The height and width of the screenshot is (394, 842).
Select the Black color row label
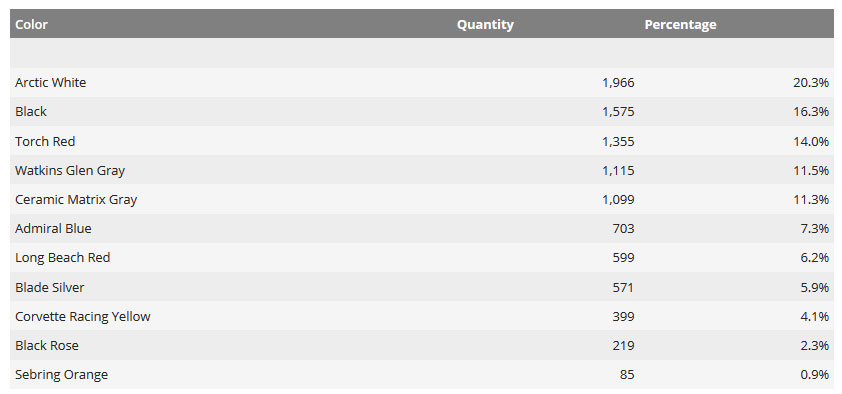point(31,112)
